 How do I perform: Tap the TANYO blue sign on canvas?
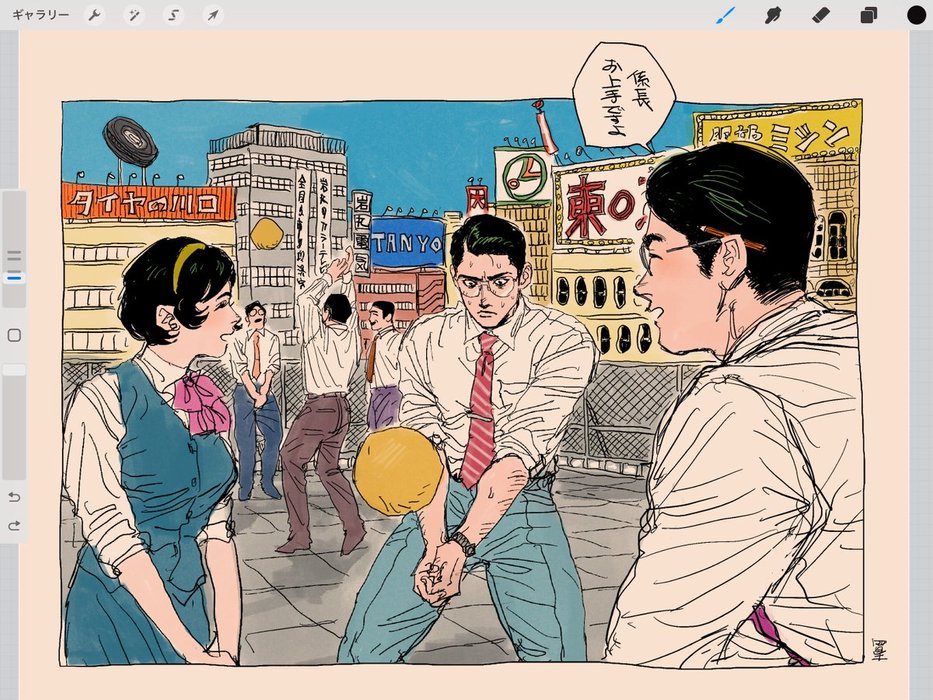(407, 243)
